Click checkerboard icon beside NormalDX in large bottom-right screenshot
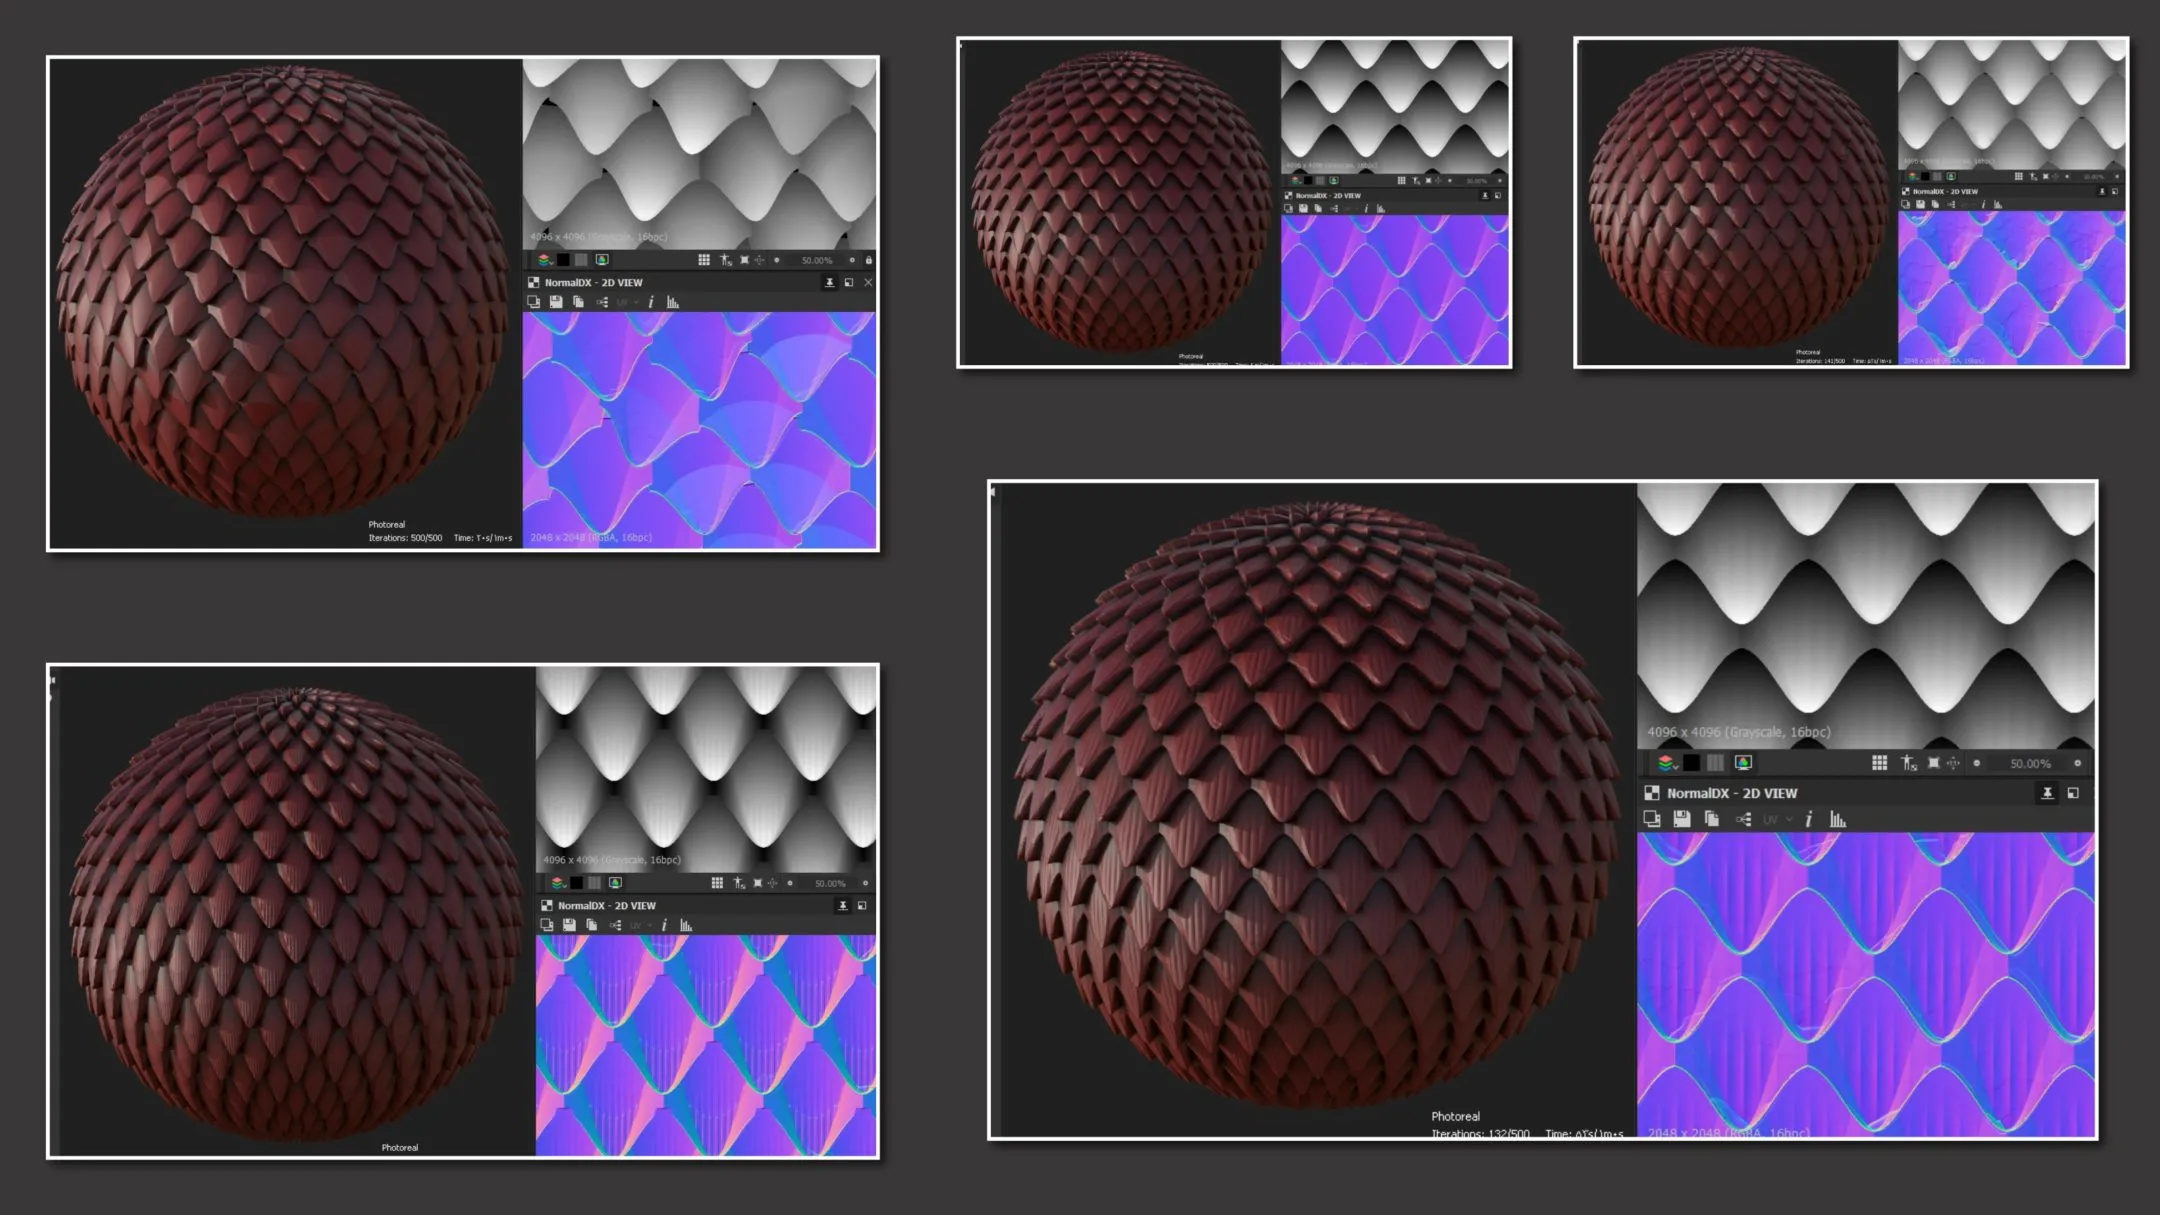This screenshot has height=1215, width=2160. (1652, 793)
